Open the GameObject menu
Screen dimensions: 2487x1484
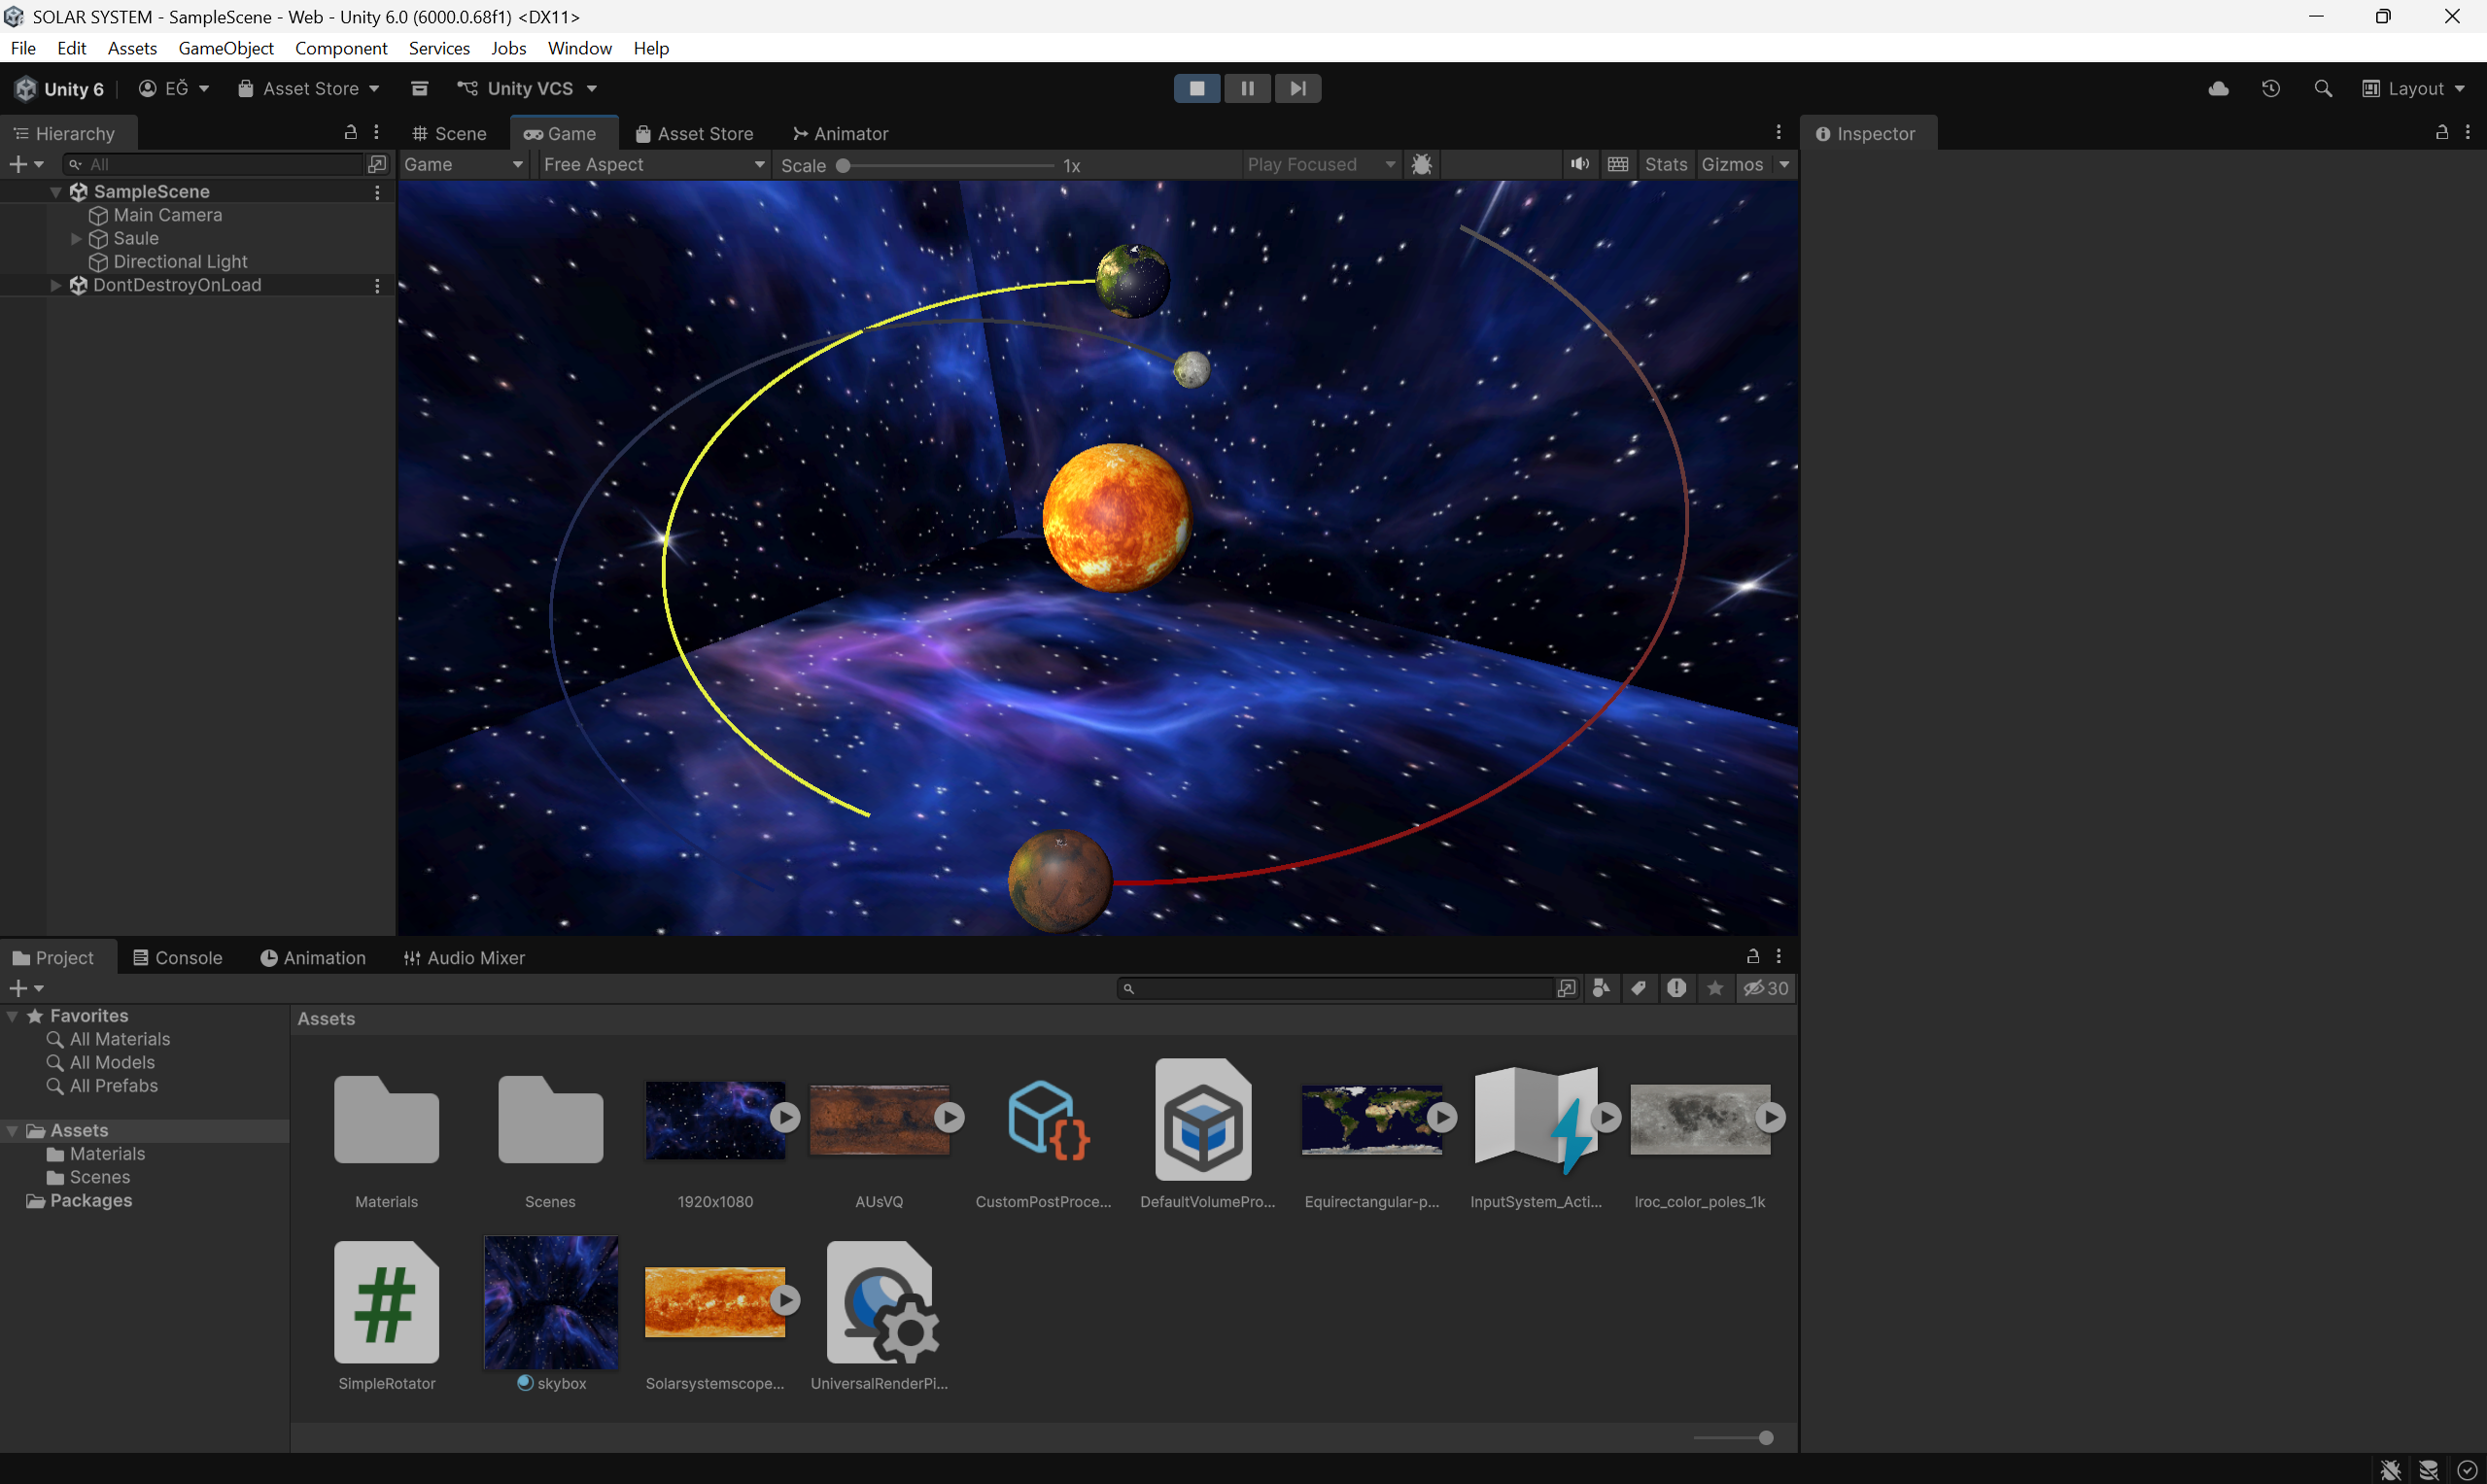(x=225, y=48)
